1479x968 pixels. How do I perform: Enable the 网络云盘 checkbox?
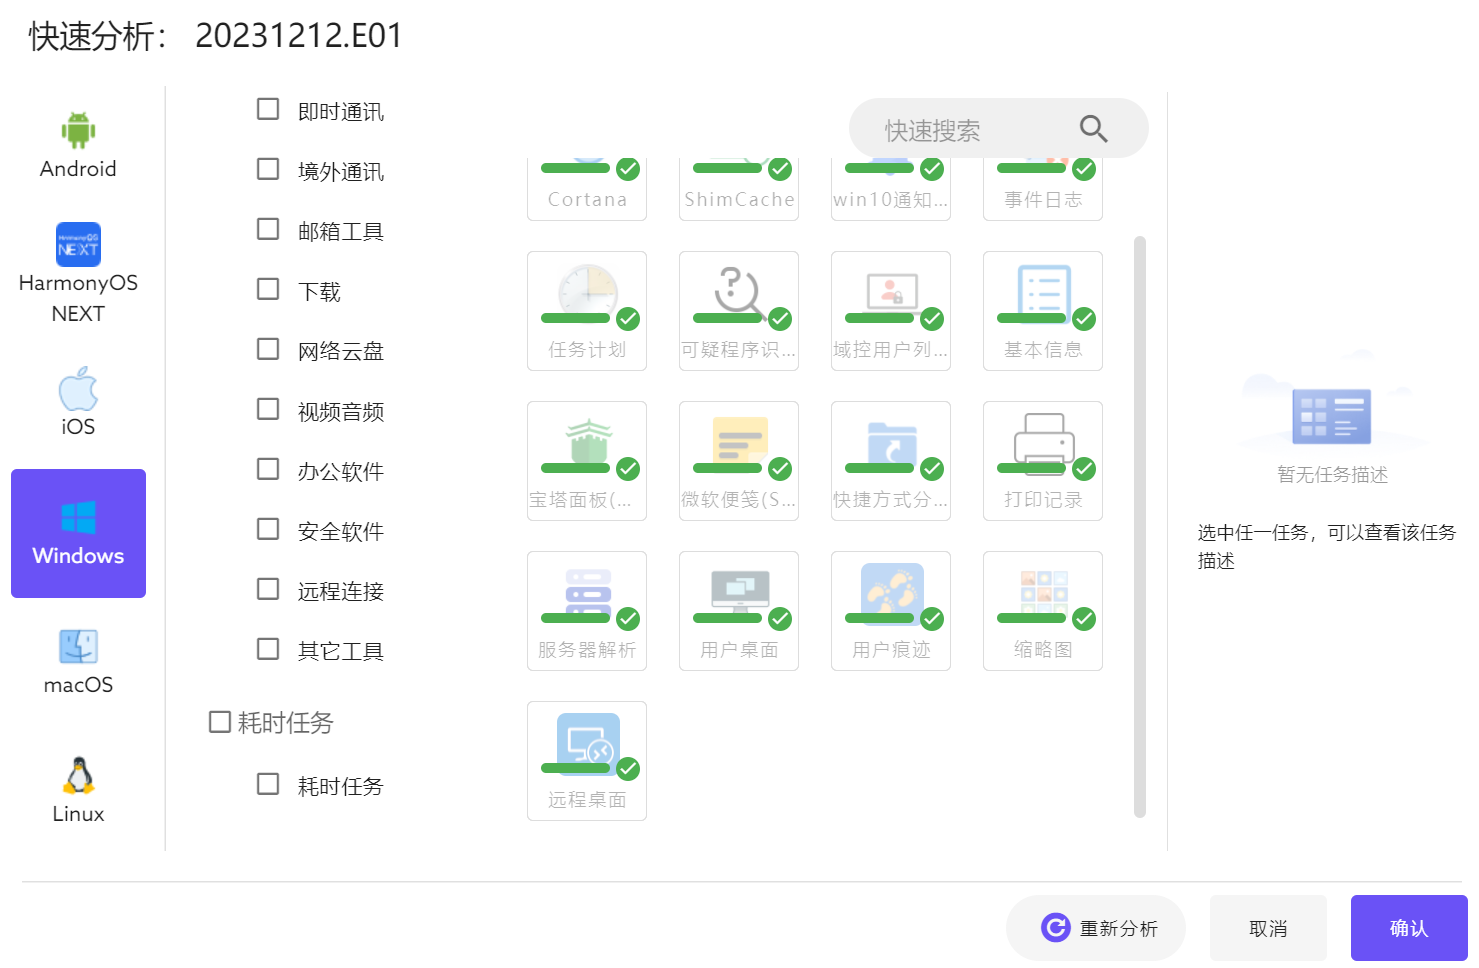point(268,349)
